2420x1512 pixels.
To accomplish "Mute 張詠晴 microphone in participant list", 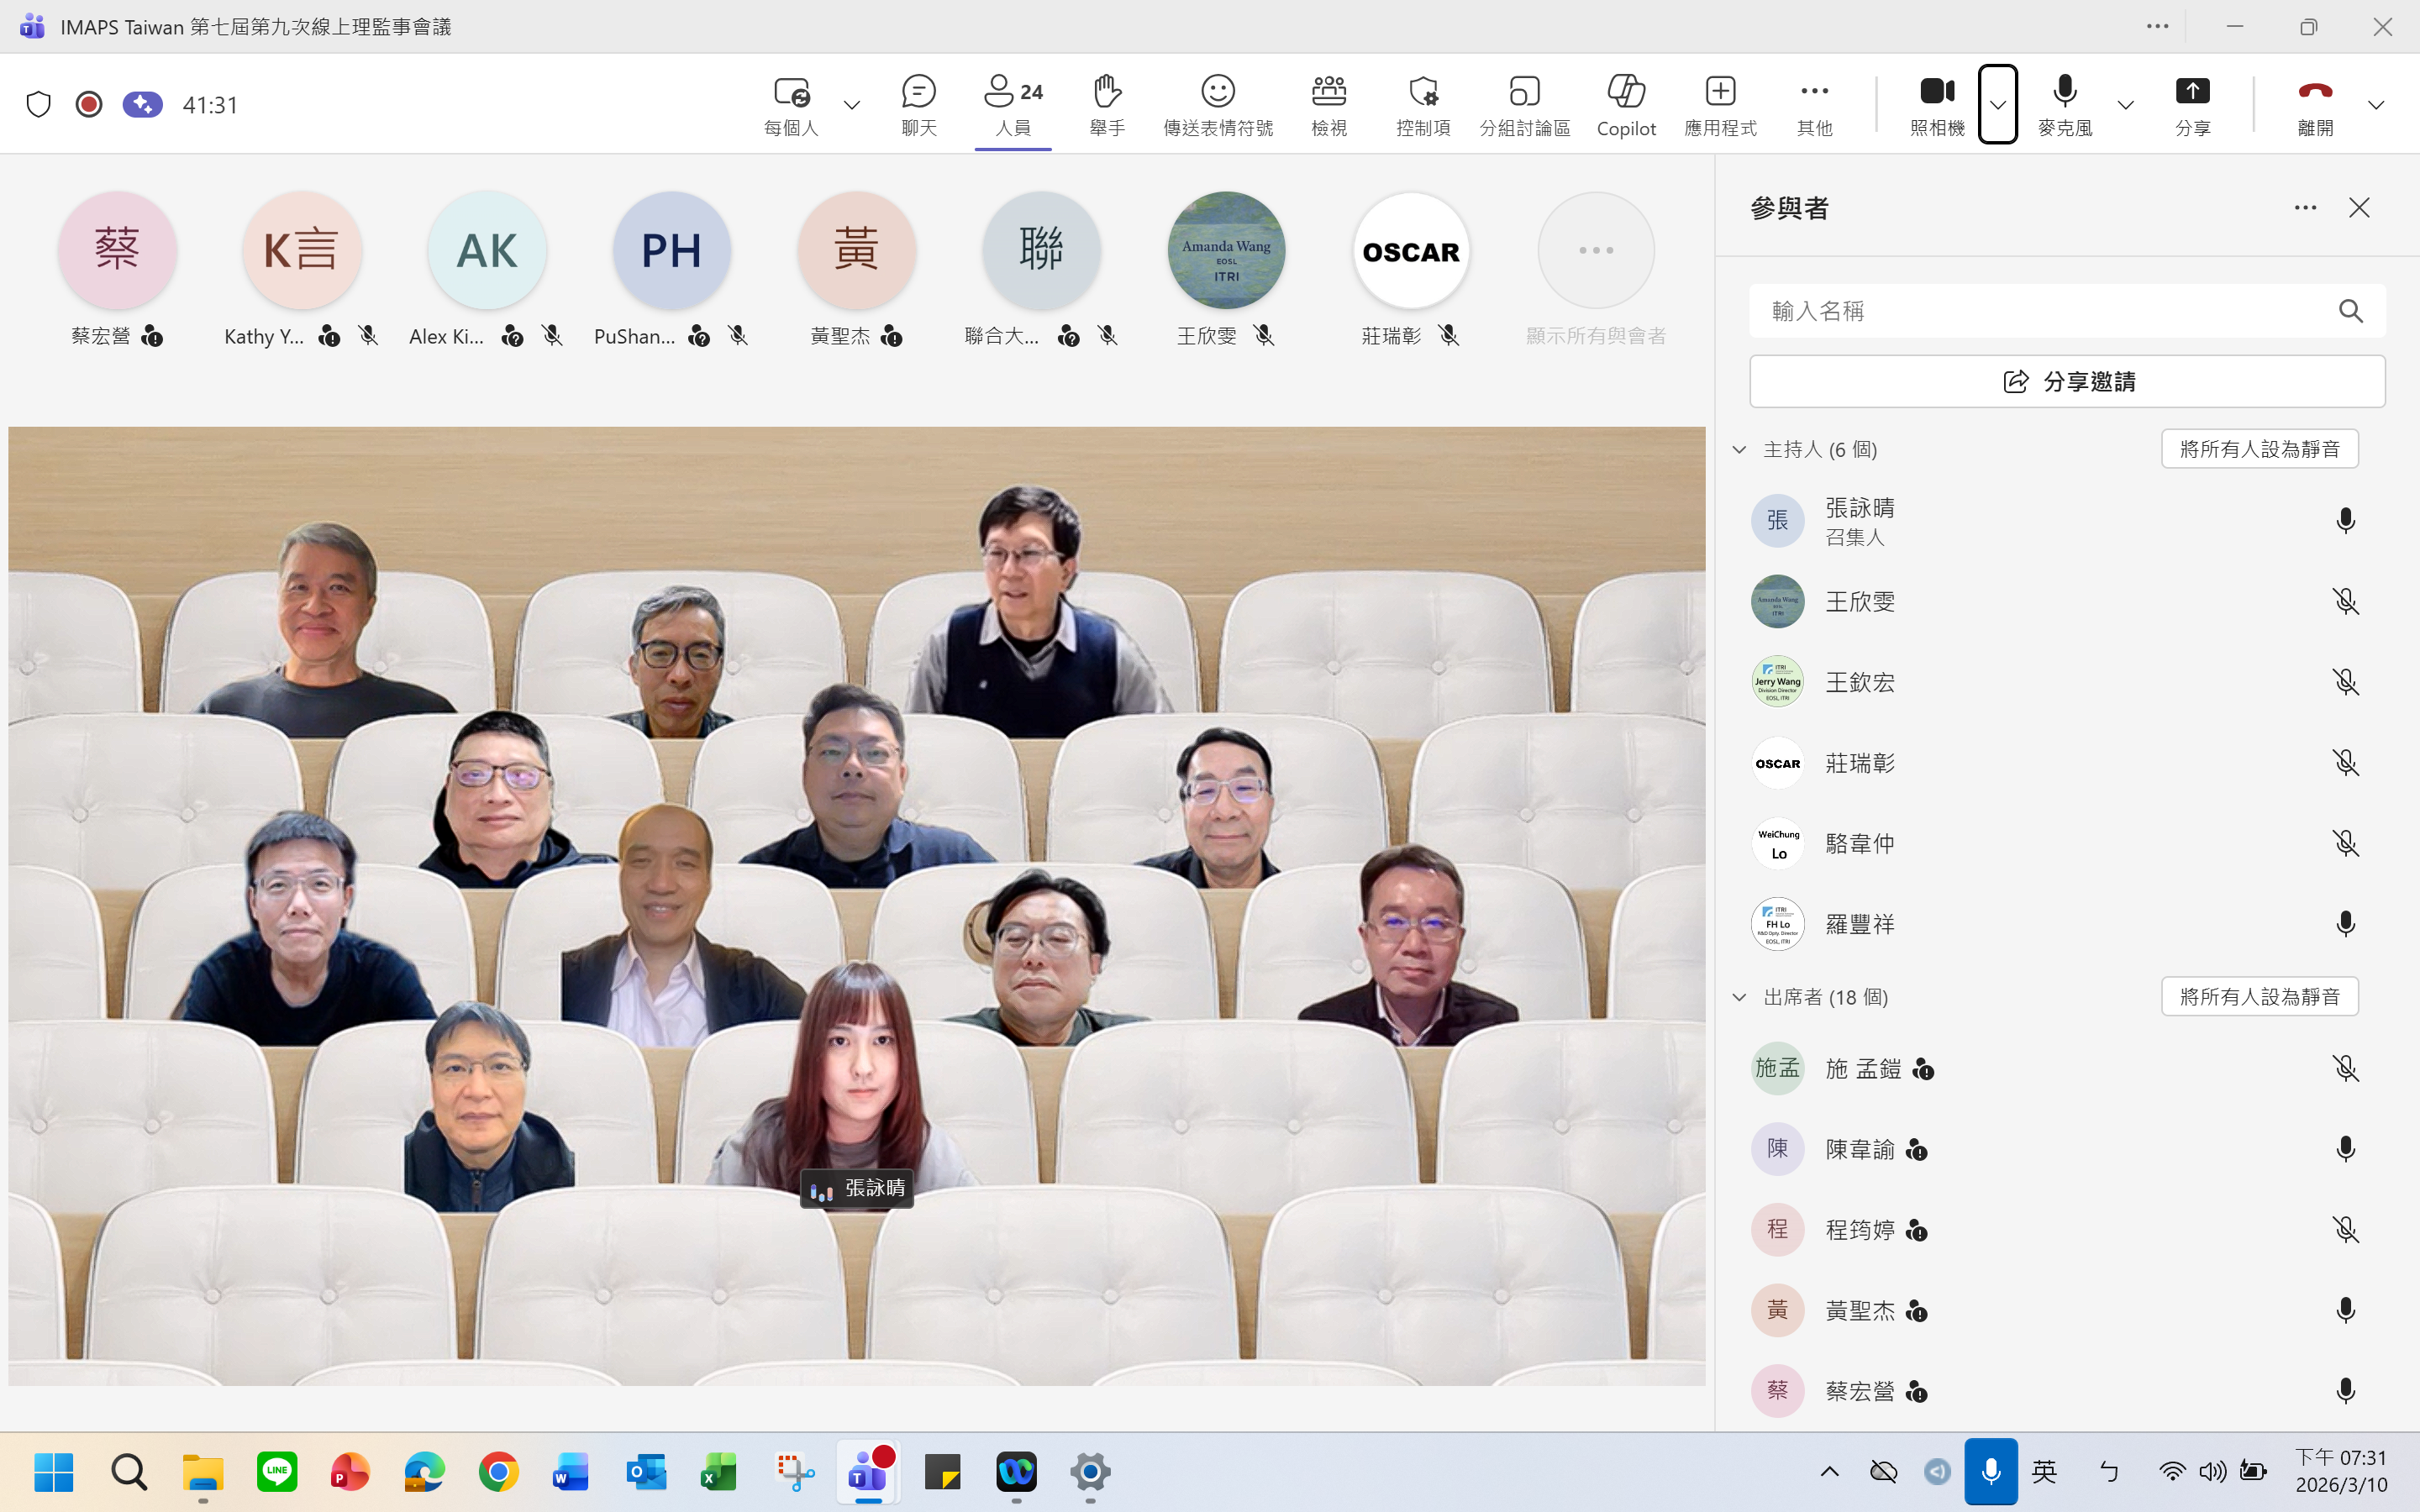I will (x=2345, y=520).
